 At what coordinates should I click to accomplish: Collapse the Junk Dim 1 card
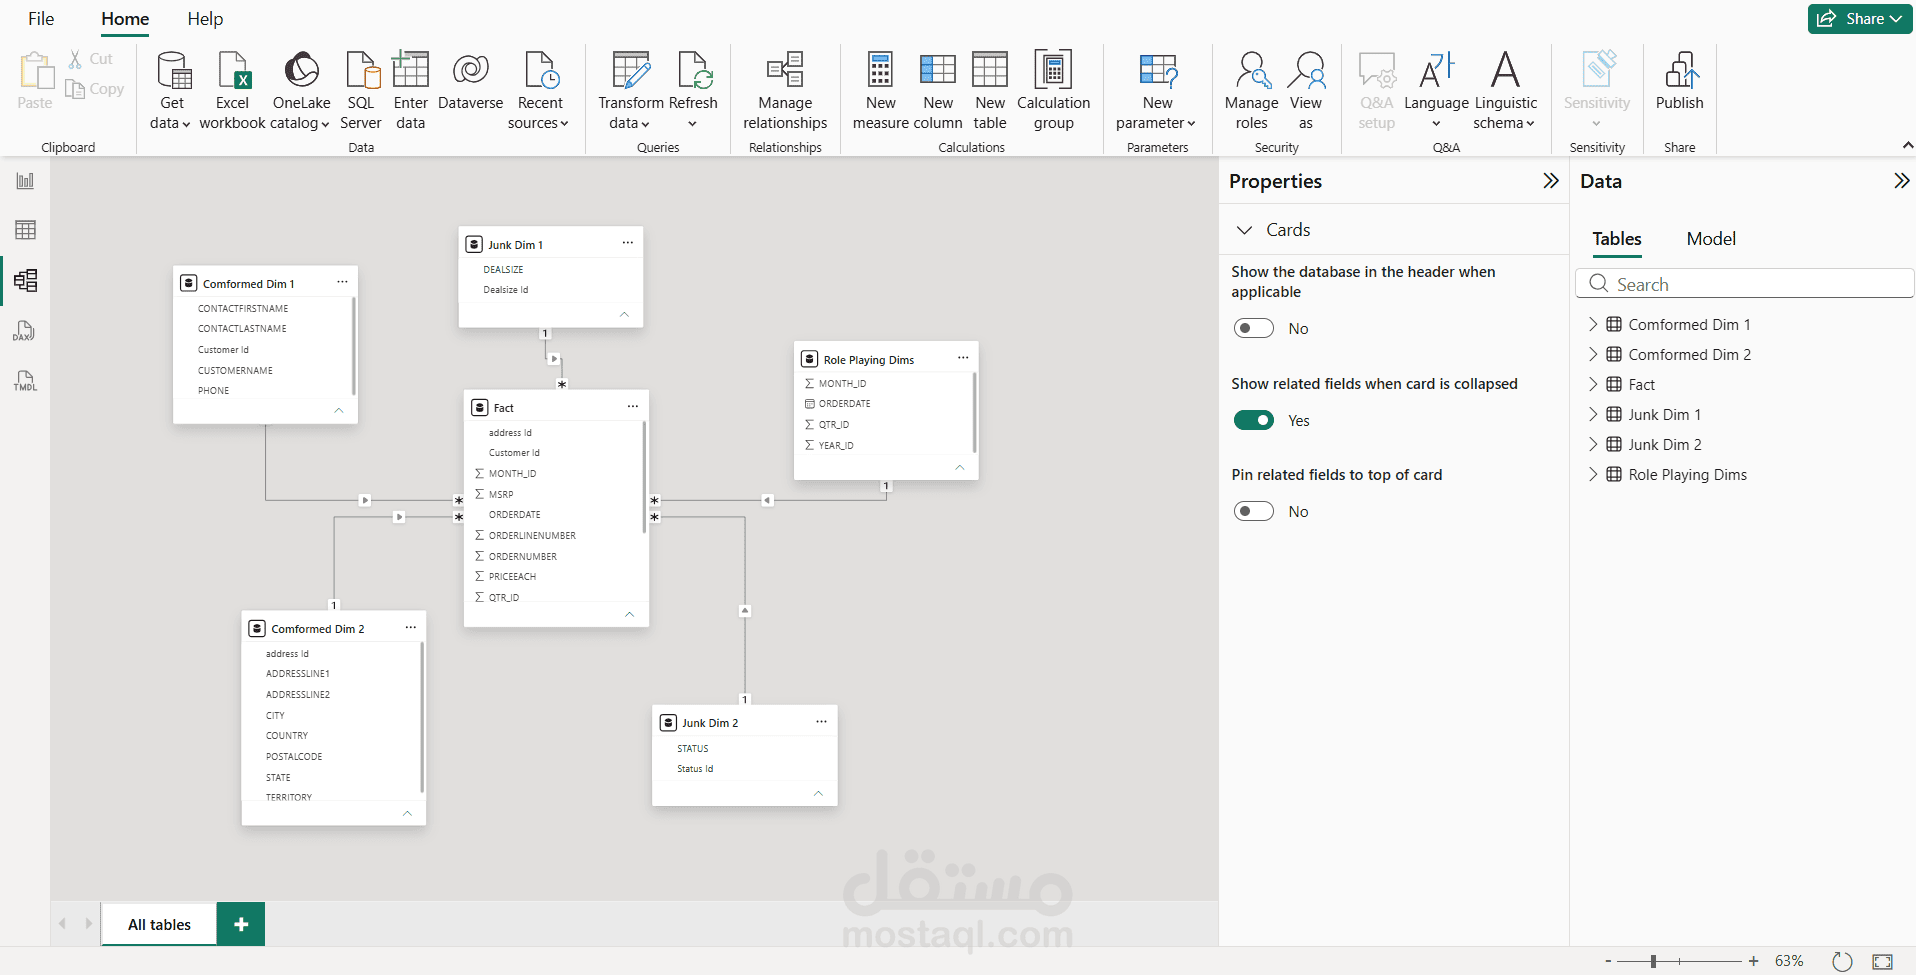[624, 314]
